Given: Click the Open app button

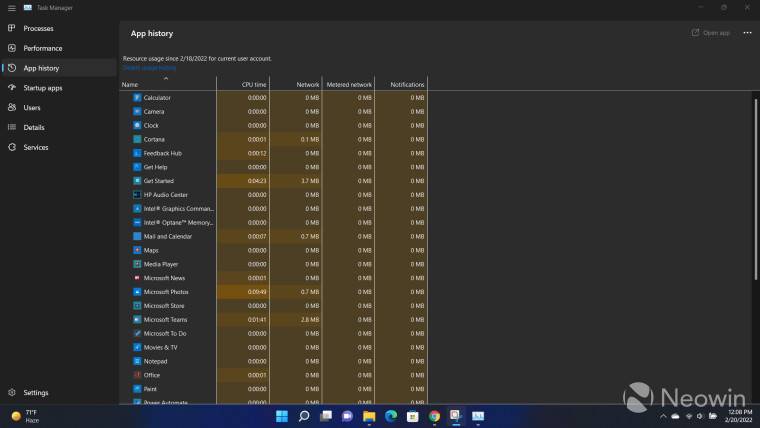Looking at the screenshot, I should point(711,33).
